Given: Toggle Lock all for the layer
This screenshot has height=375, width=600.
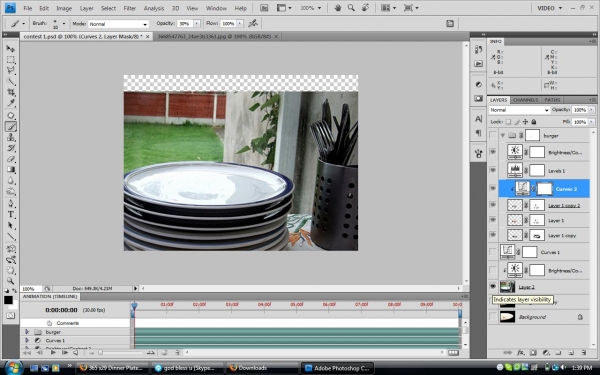Looking at the screenshot, I should click(533, 122).
